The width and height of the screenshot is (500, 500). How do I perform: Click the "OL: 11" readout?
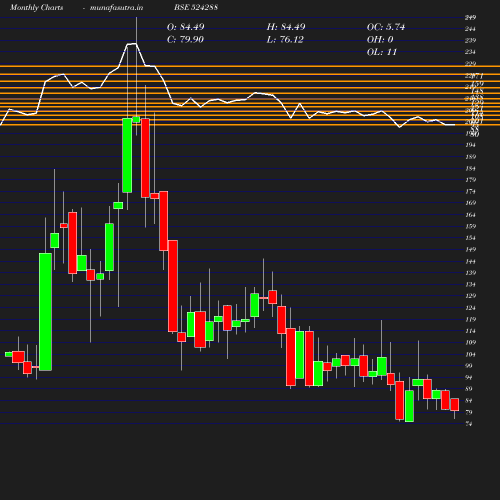(x=382, y=52)
